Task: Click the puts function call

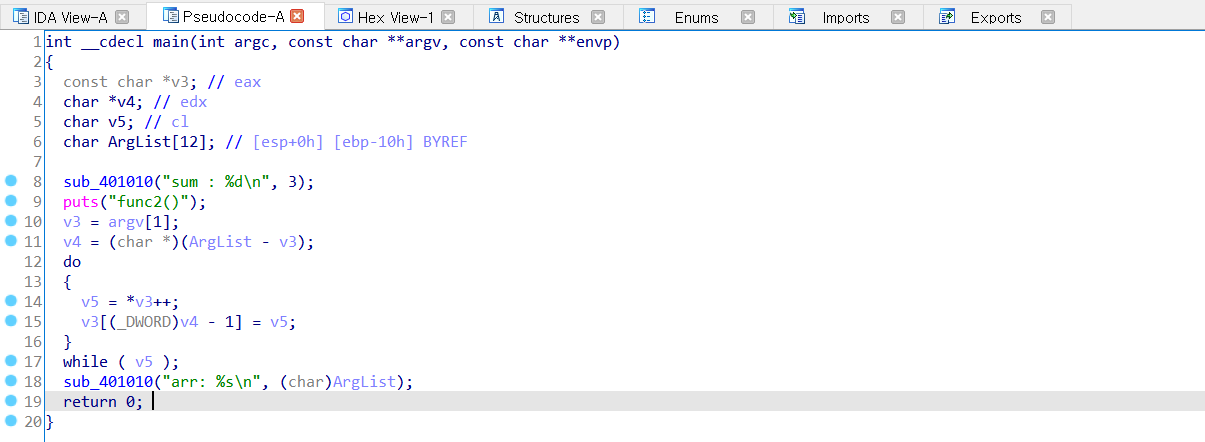Action: [x=81, y=202]
